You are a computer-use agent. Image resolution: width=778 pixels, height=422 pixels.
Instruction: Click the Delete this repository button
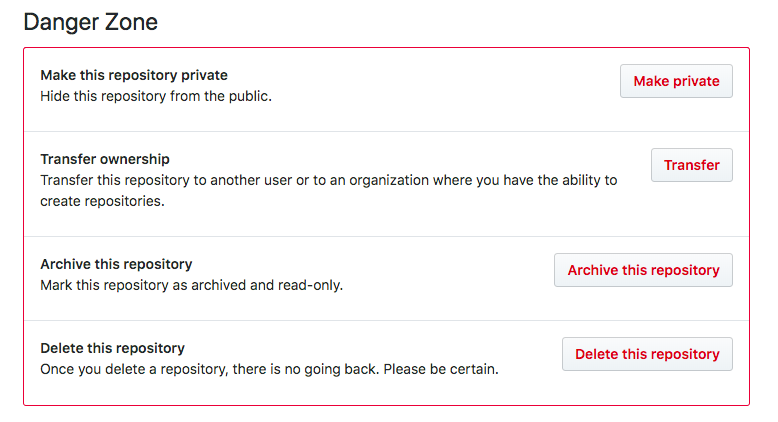click(x=647, y=354)
